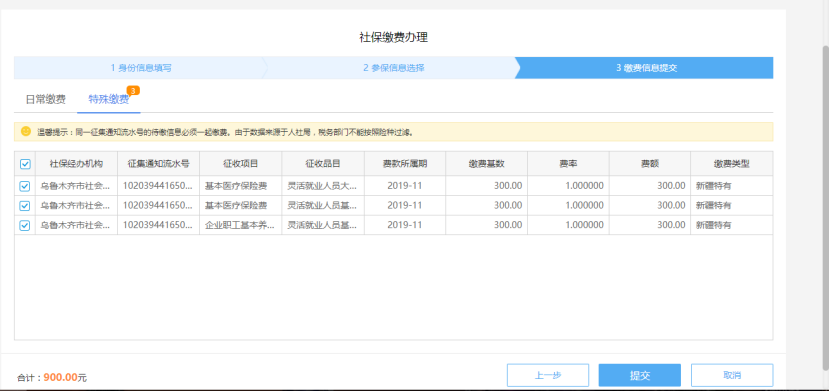Screen dimensions: 830x391
Task: Switch to the 日常缴费 tab
Action: pos(46,99)
